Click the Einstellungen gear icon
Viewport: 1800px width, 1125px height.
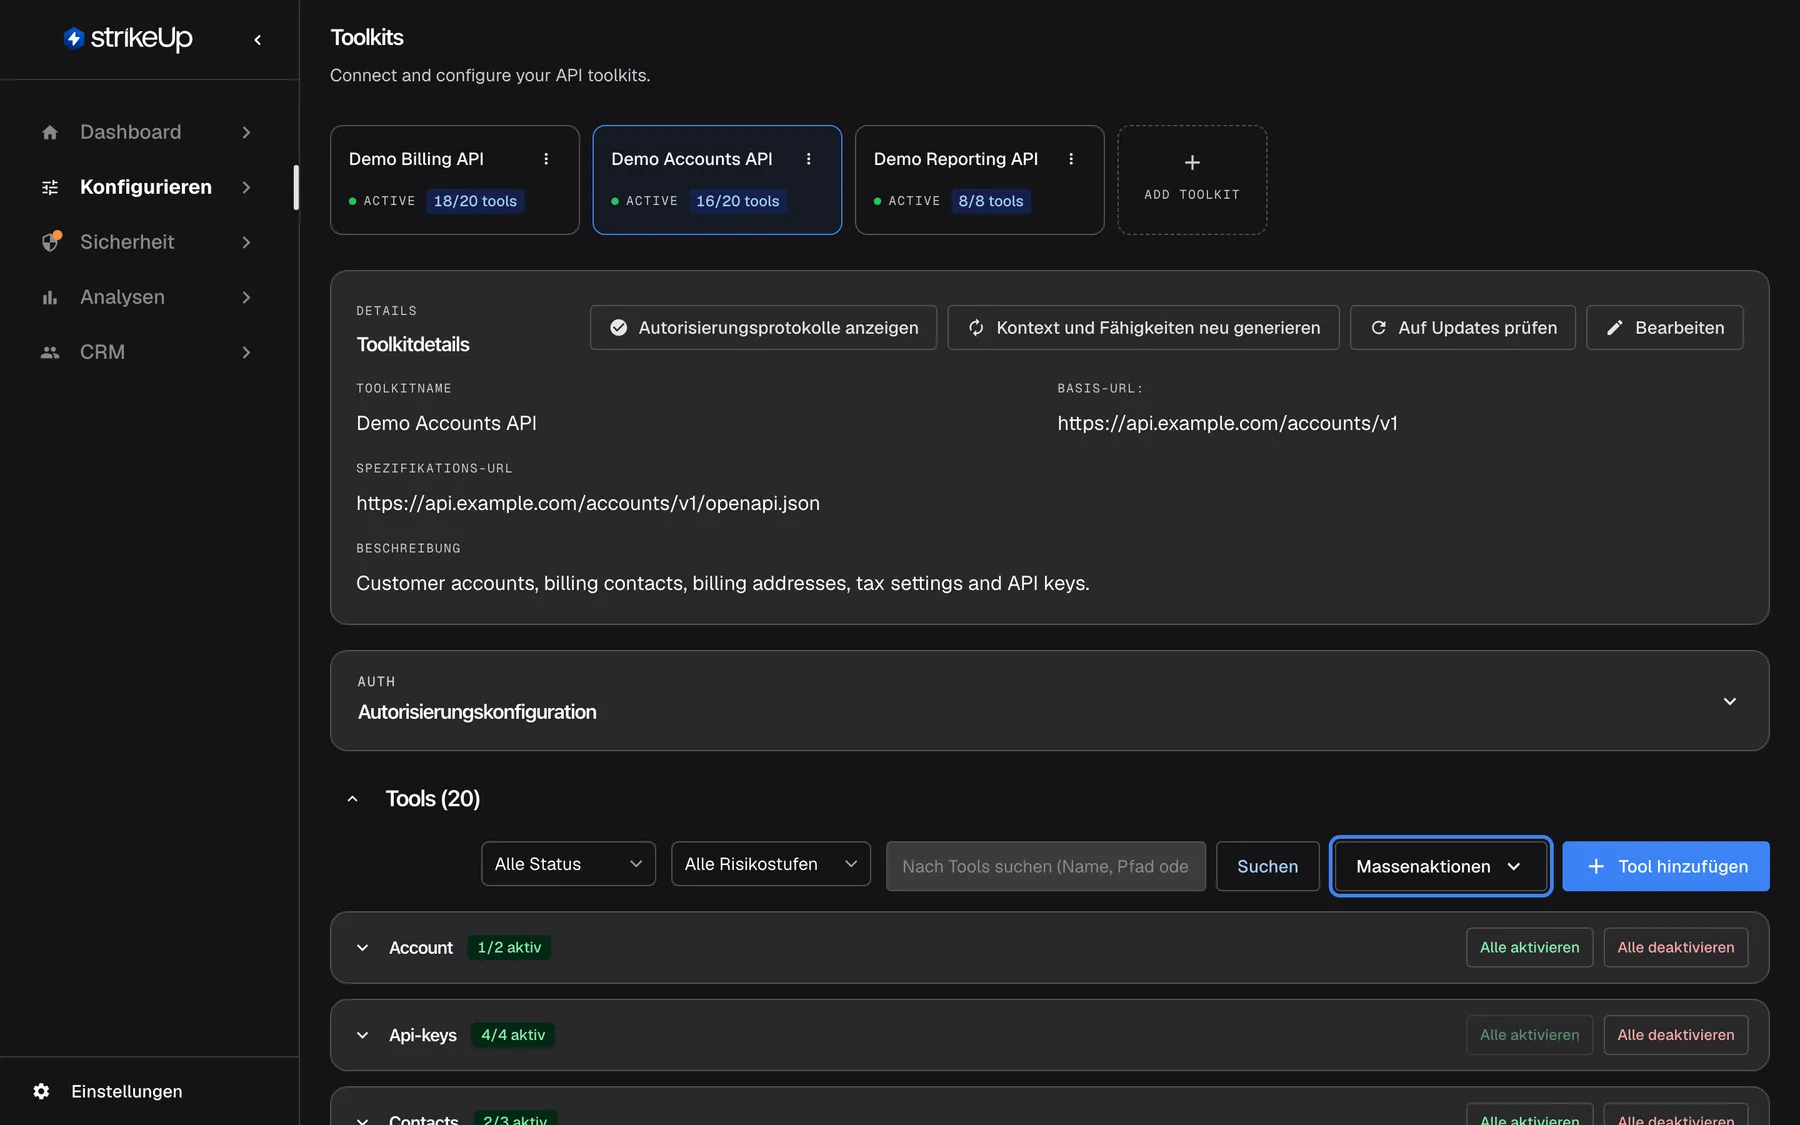point(41,1091)
